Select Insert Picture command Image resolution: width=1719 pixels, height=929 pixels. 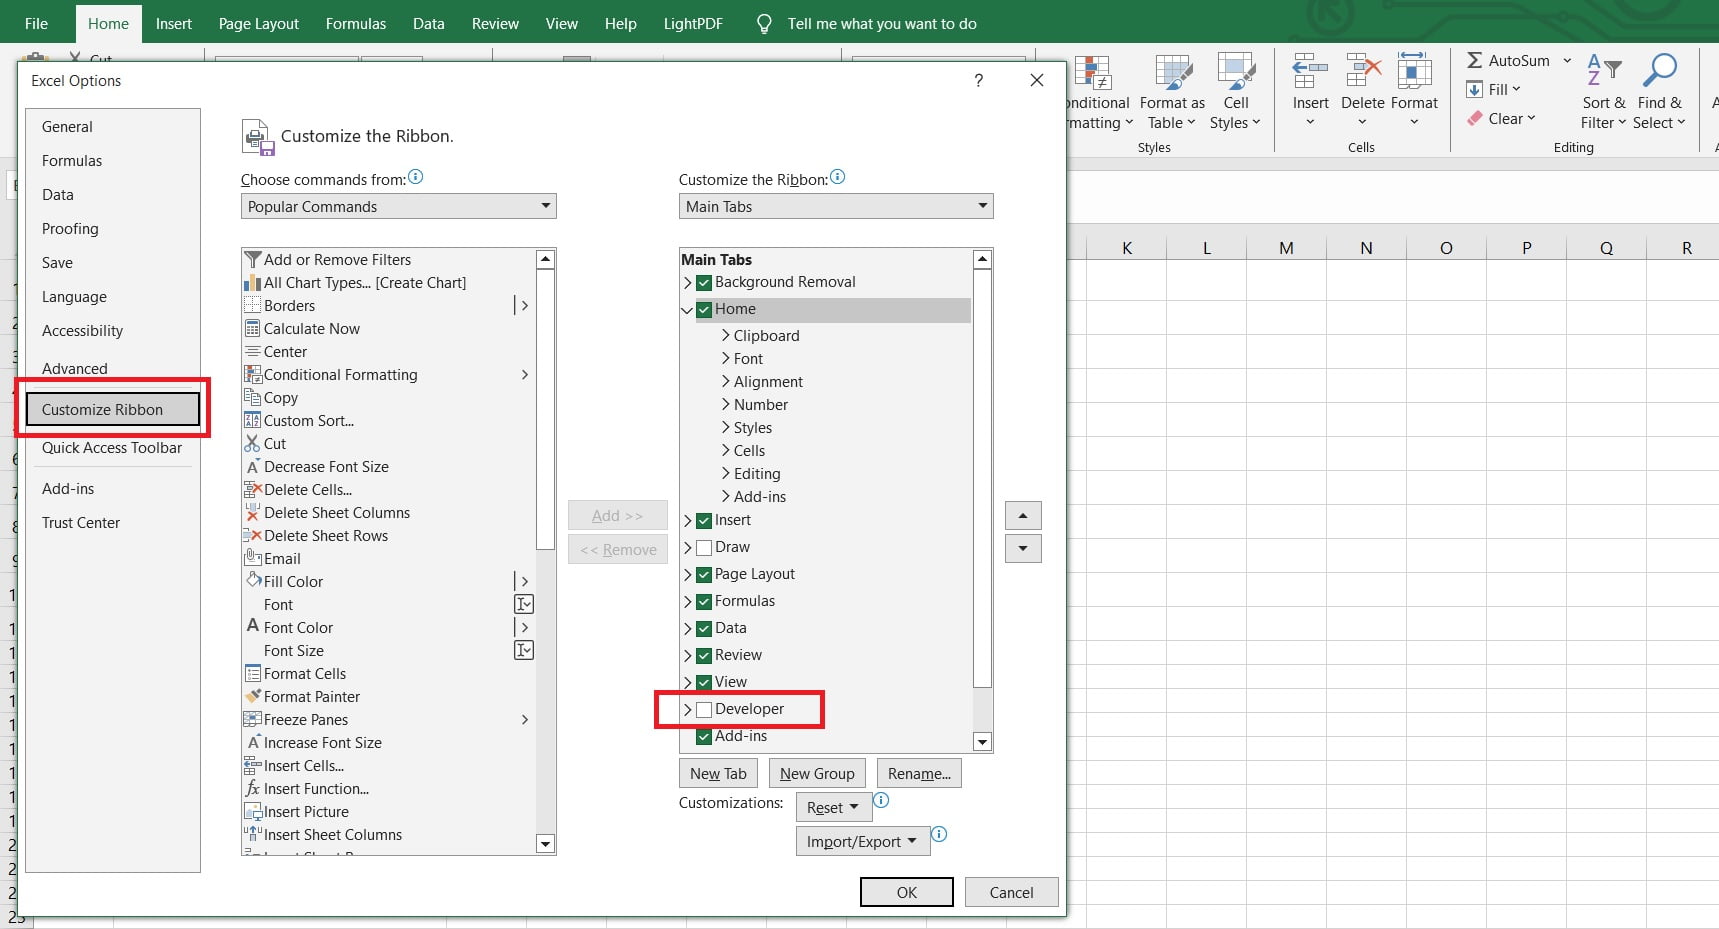pos(389,811)
